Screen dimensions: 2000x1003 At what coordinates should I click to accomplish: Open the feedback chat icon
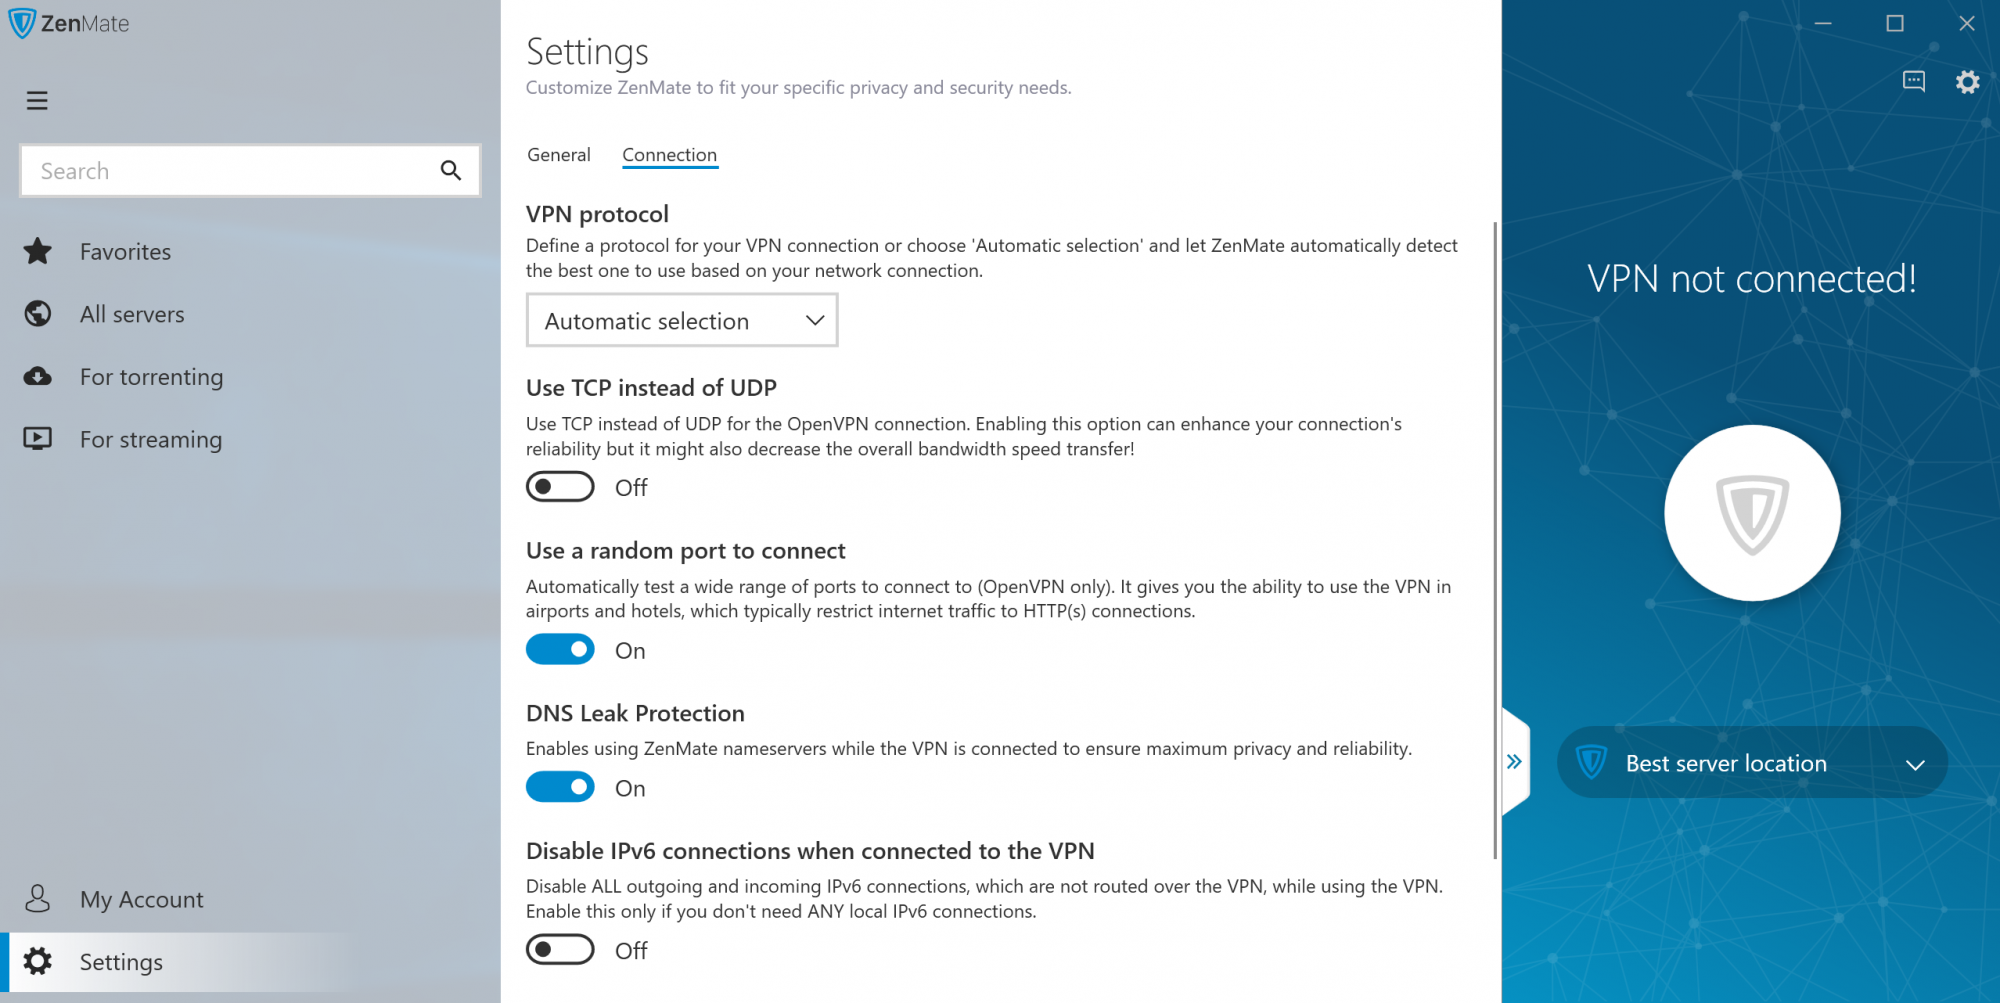click(x=1913, y=82)
